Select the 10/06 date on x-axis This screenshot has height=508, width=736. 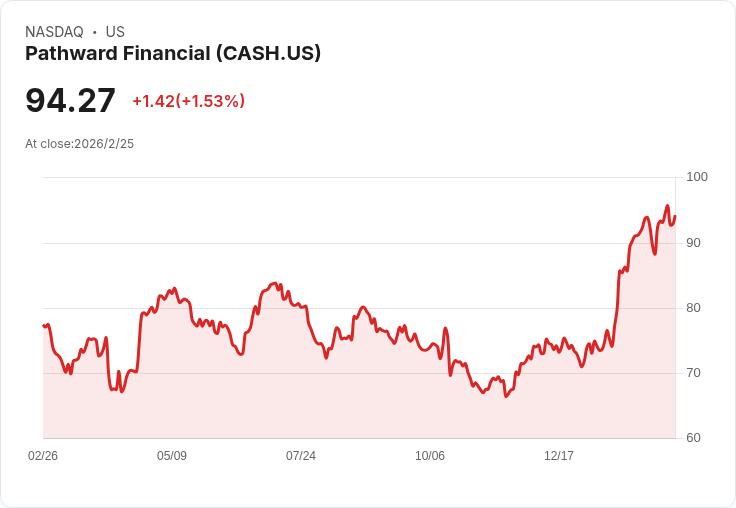[430, 456]
